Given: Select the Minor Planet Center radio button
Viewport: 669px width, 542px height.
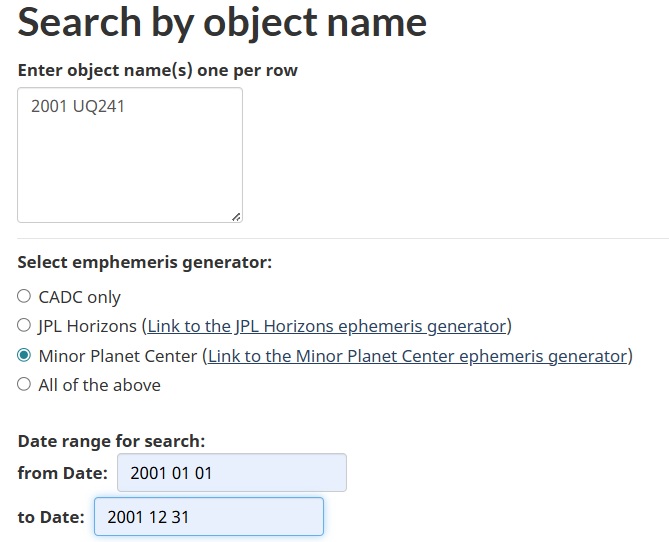Looking at the screenshot, I should point(24,355).
